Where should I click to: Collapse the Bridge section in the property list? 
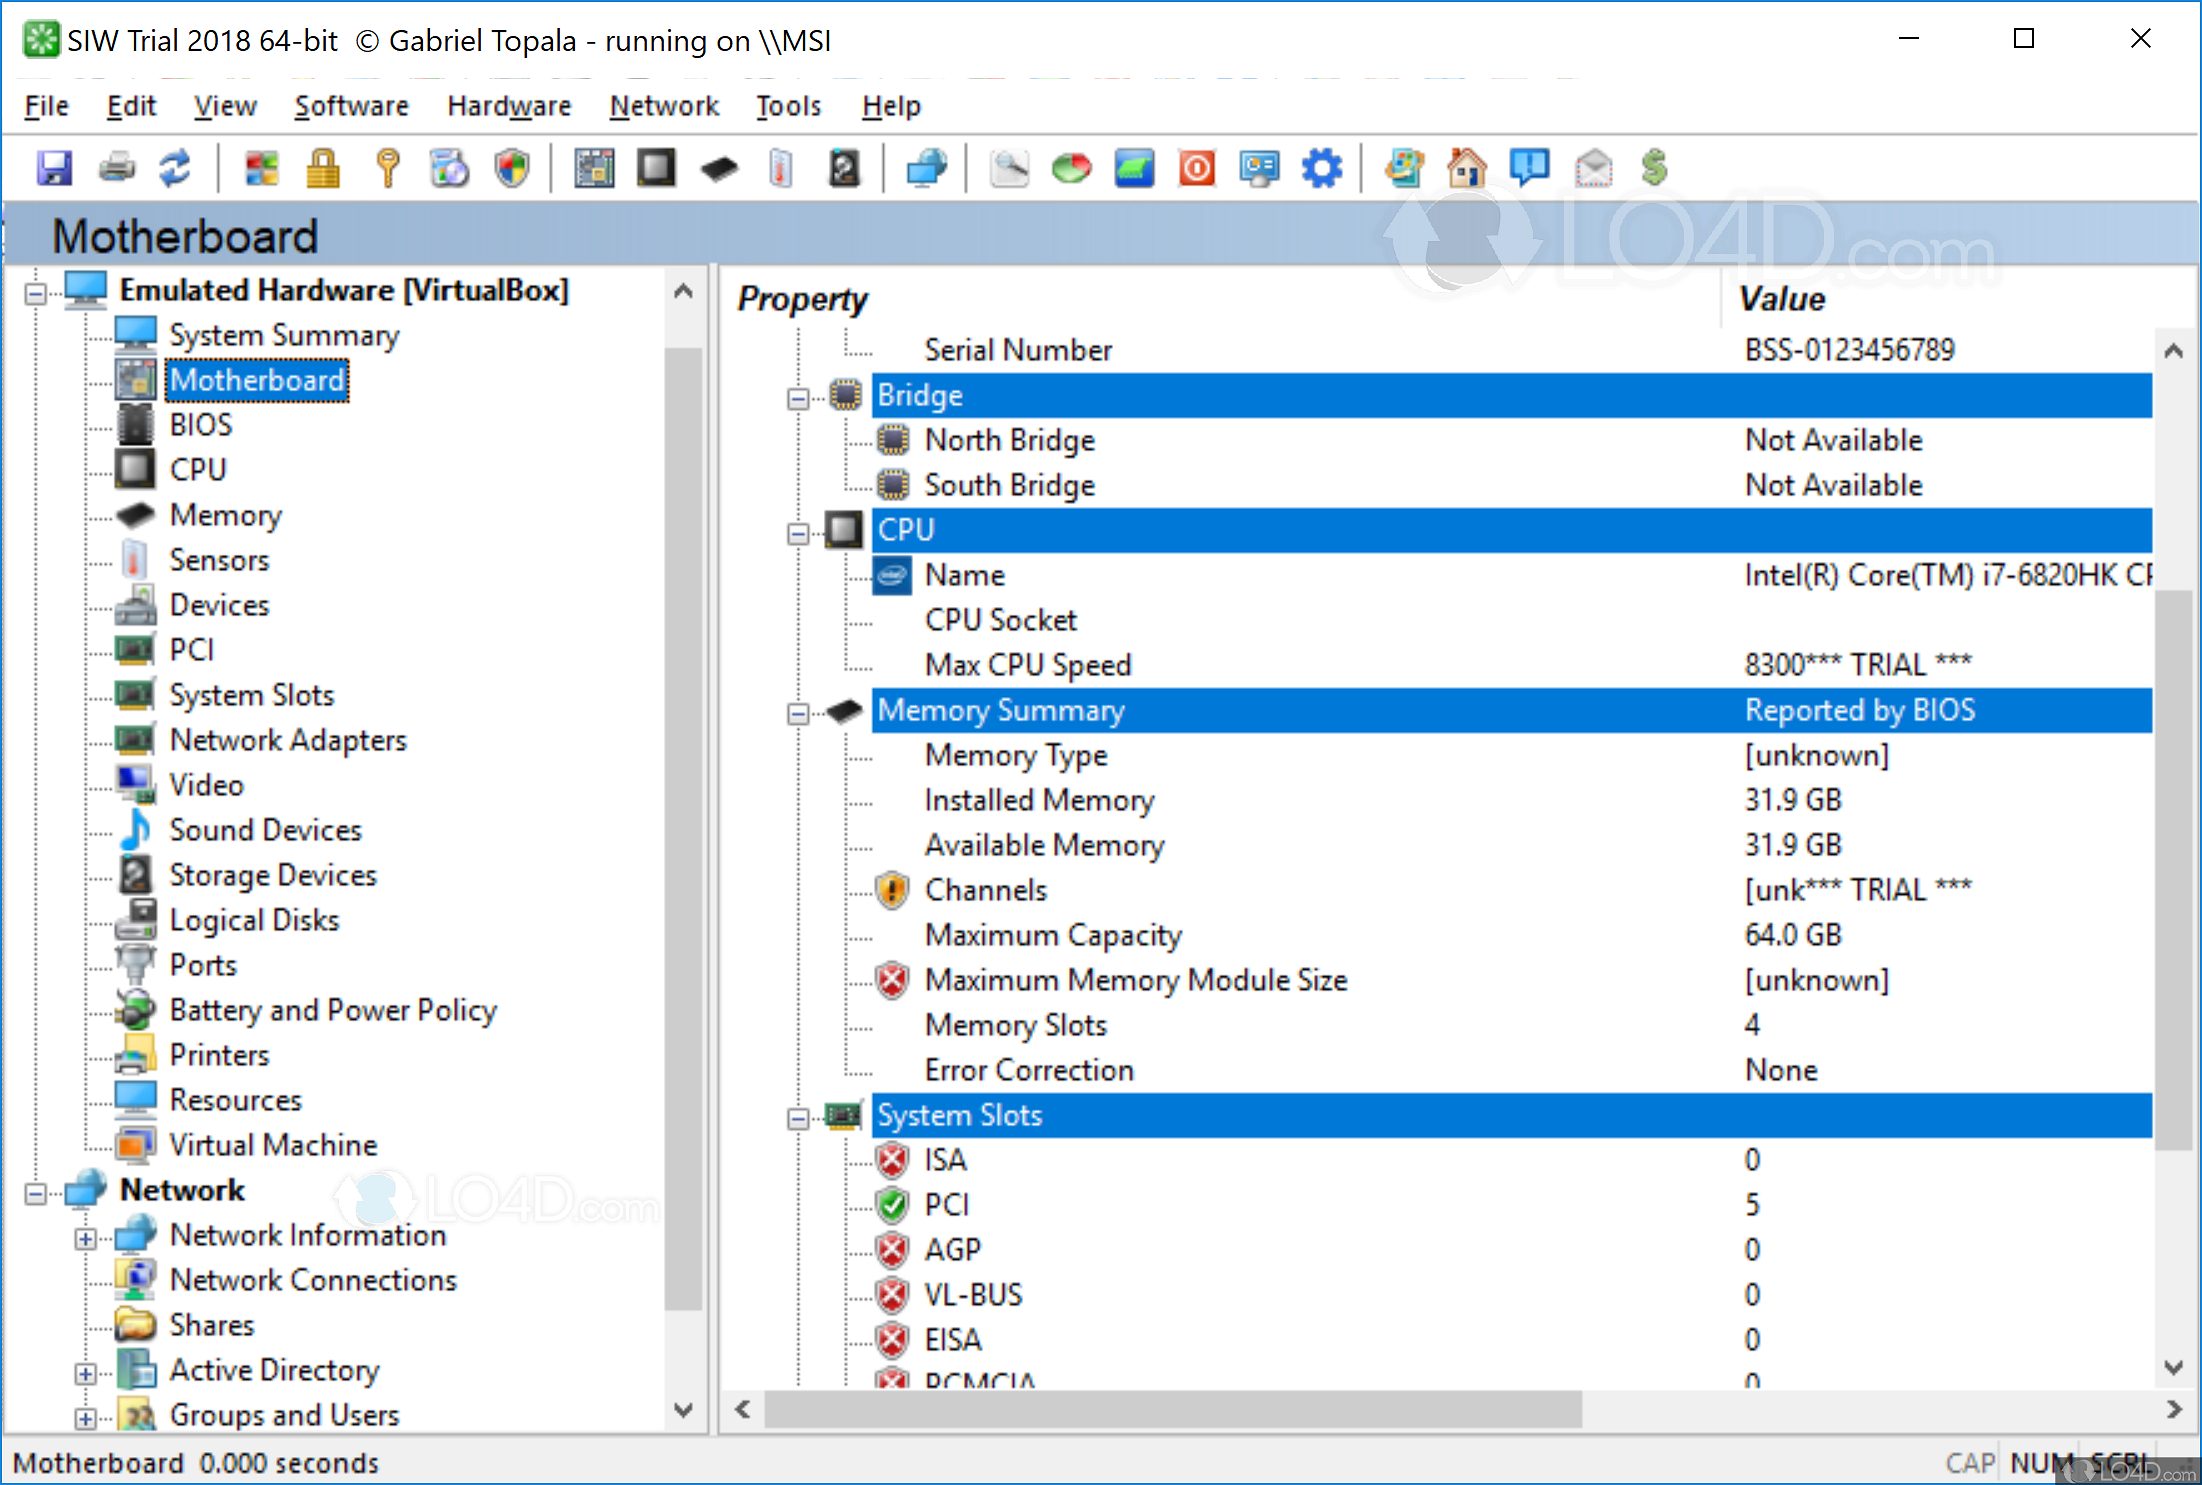[x=798, y=398]
